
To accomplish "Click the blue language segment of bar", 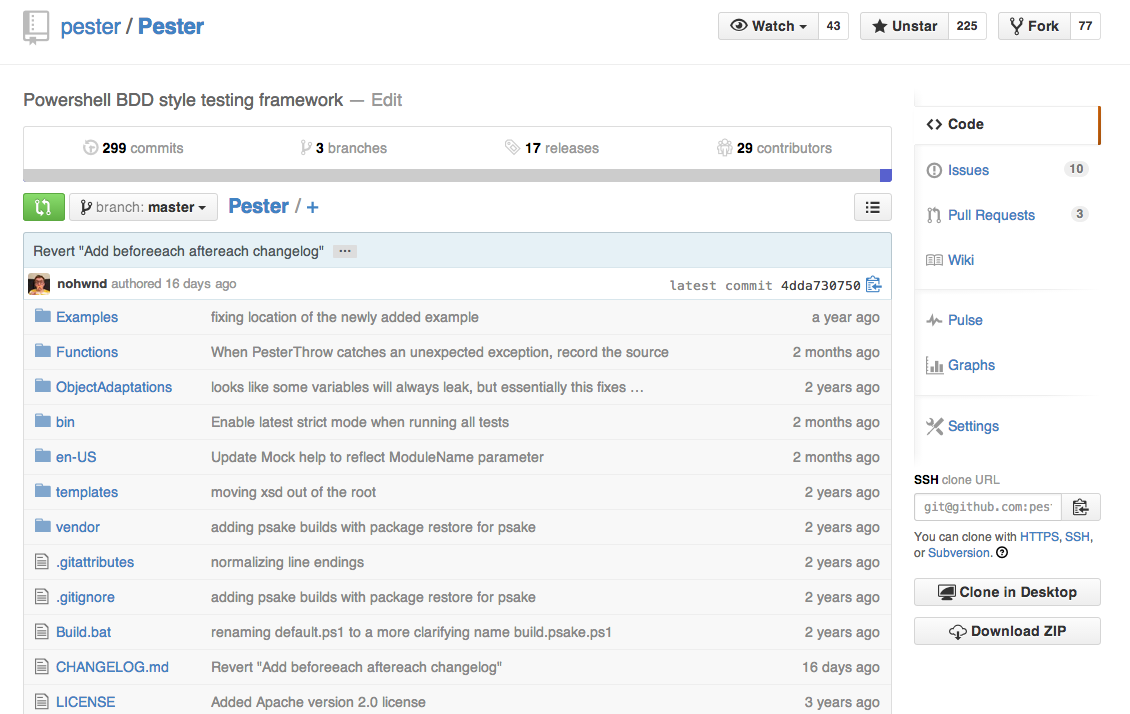I will [886, 175].
